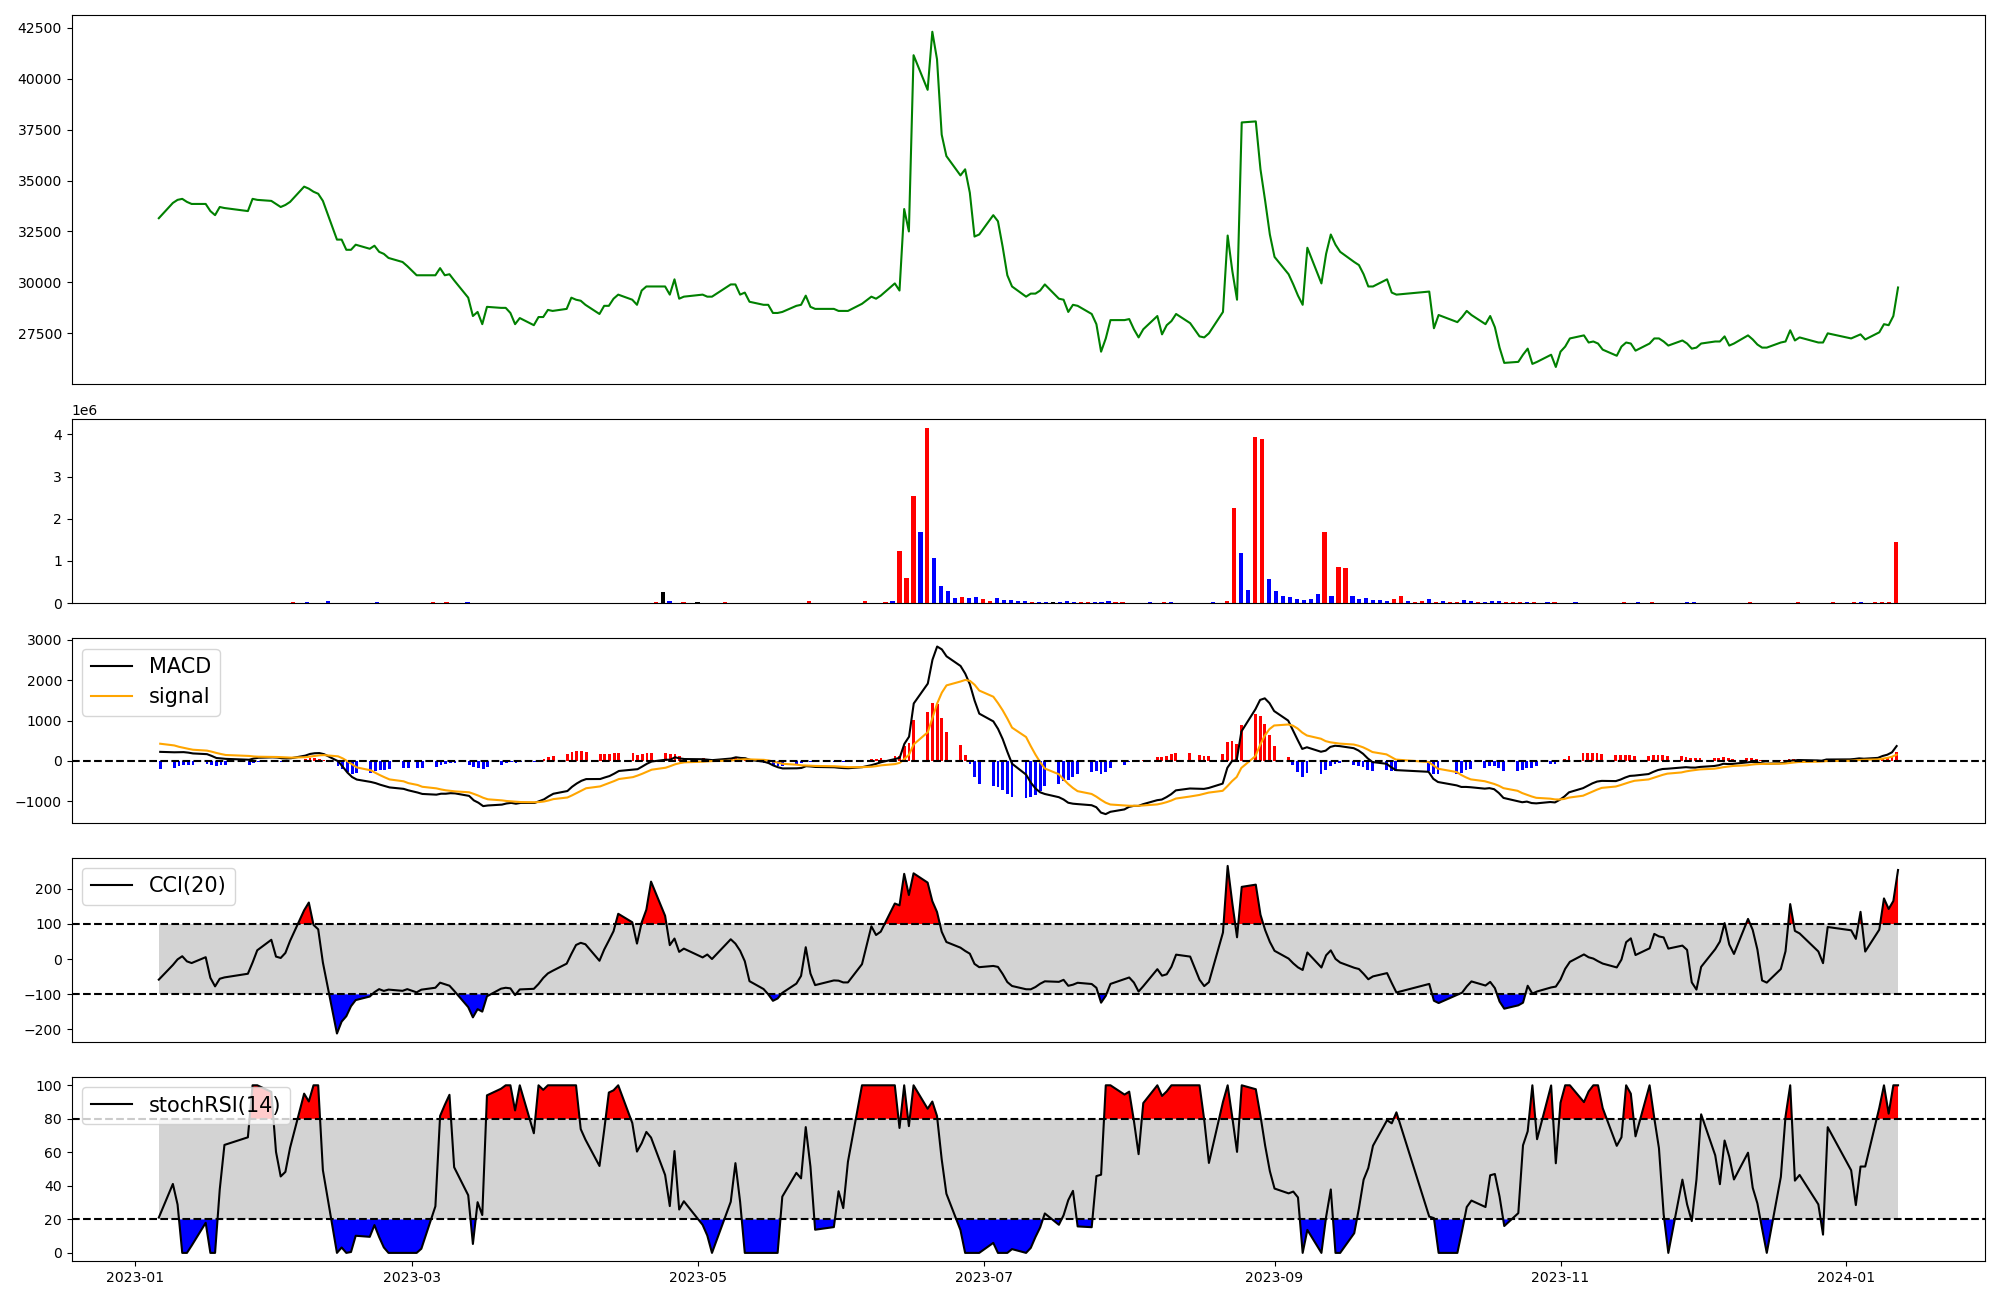Click the MACD legend label
The image size is (2000, 1300).
coord(179,666)
